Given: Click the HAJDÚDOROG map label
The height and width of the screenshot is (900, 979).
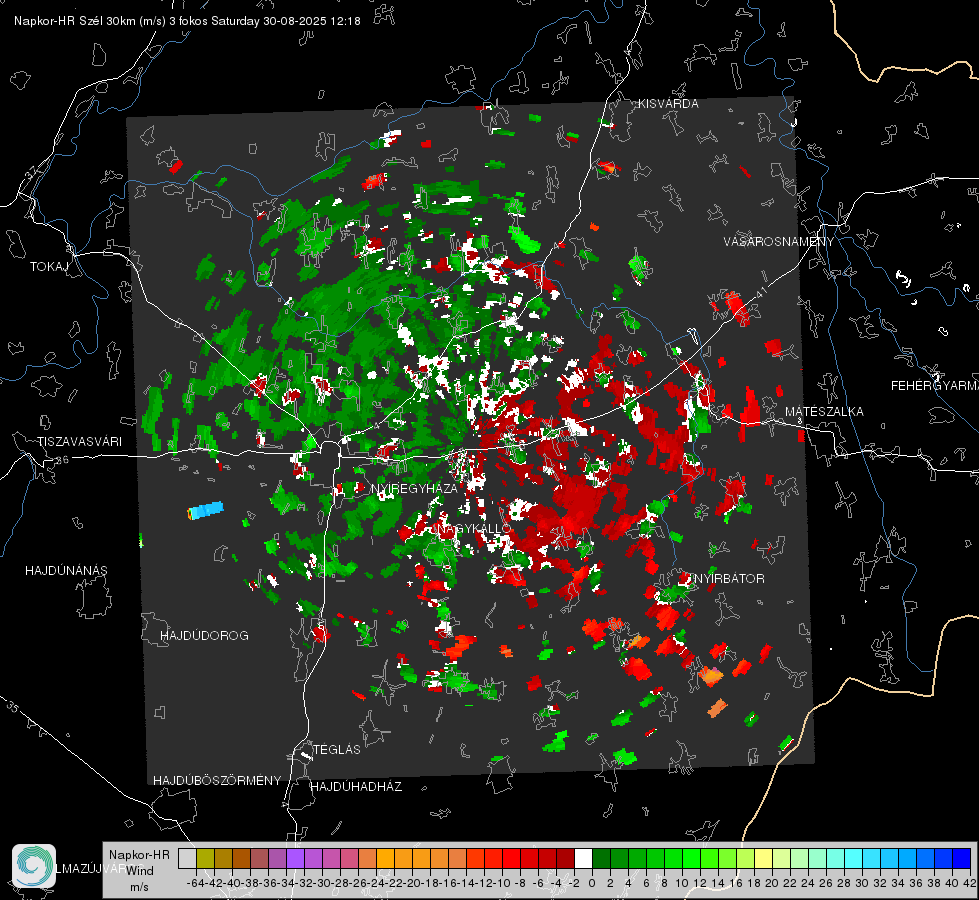Looking at the screenshot, I should coord(204,636).
